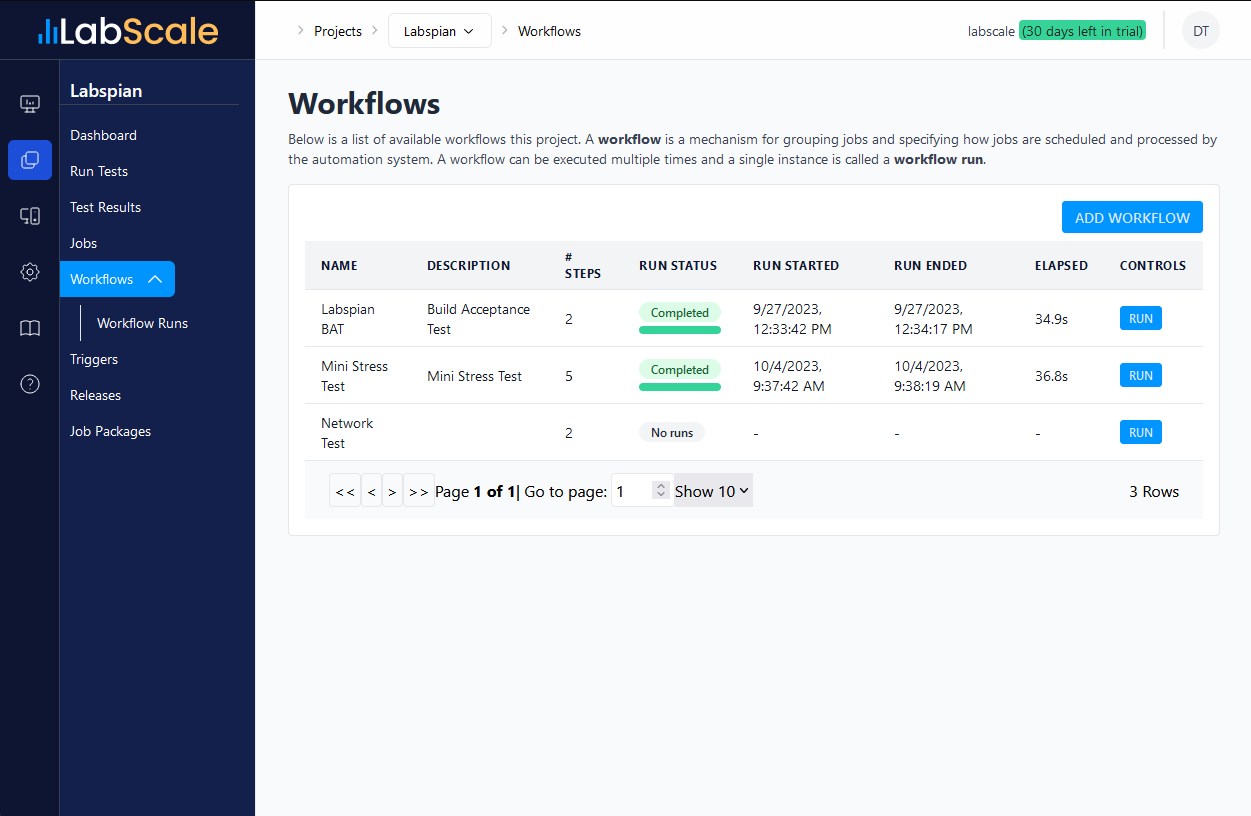Click Workflows breadcrumb

[549, 31]
